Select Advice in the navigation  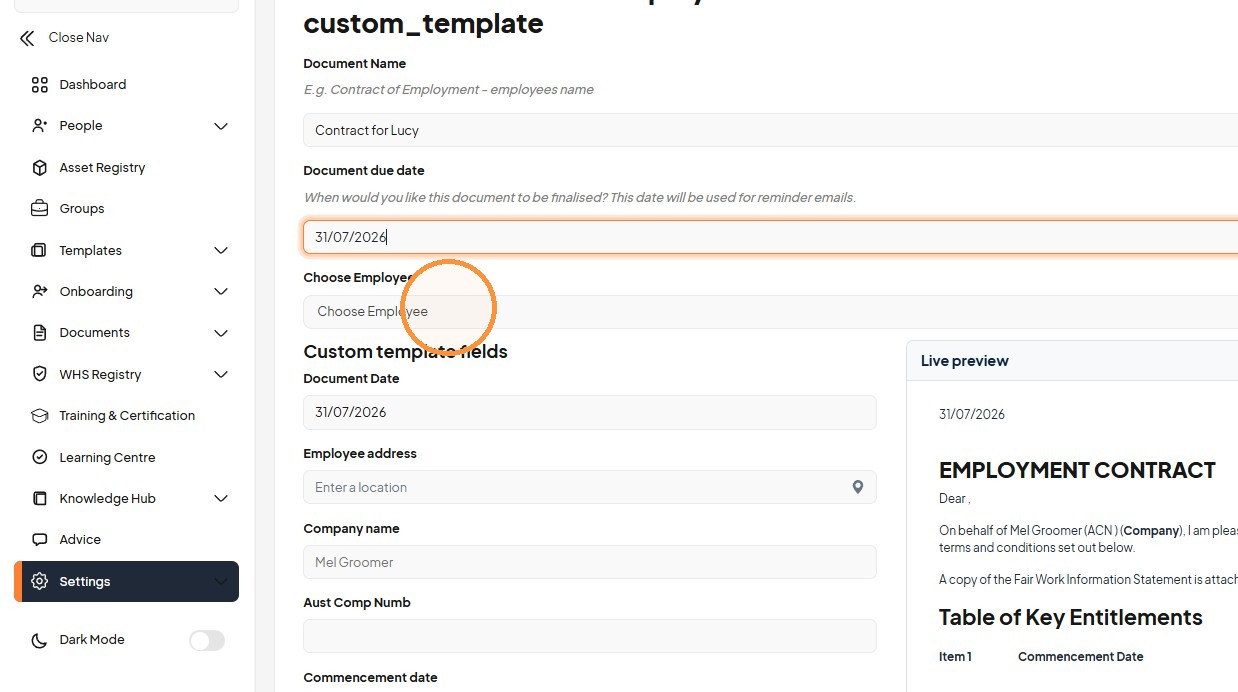(x=126, y=540)
